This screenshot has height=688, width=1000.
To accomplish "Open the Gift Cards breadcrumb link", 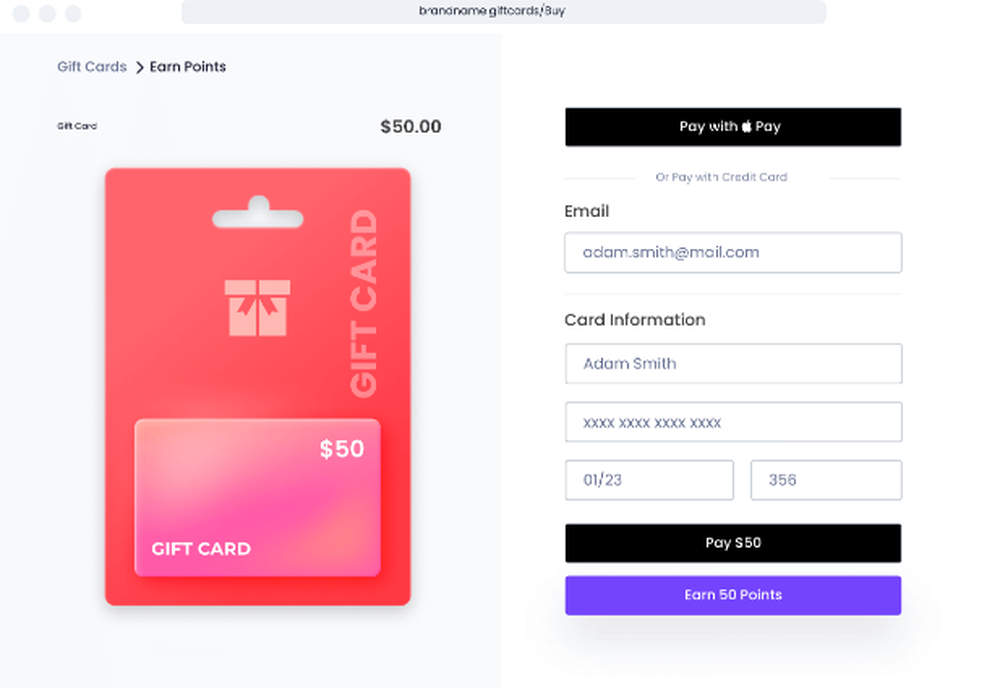I will (92, 66).
